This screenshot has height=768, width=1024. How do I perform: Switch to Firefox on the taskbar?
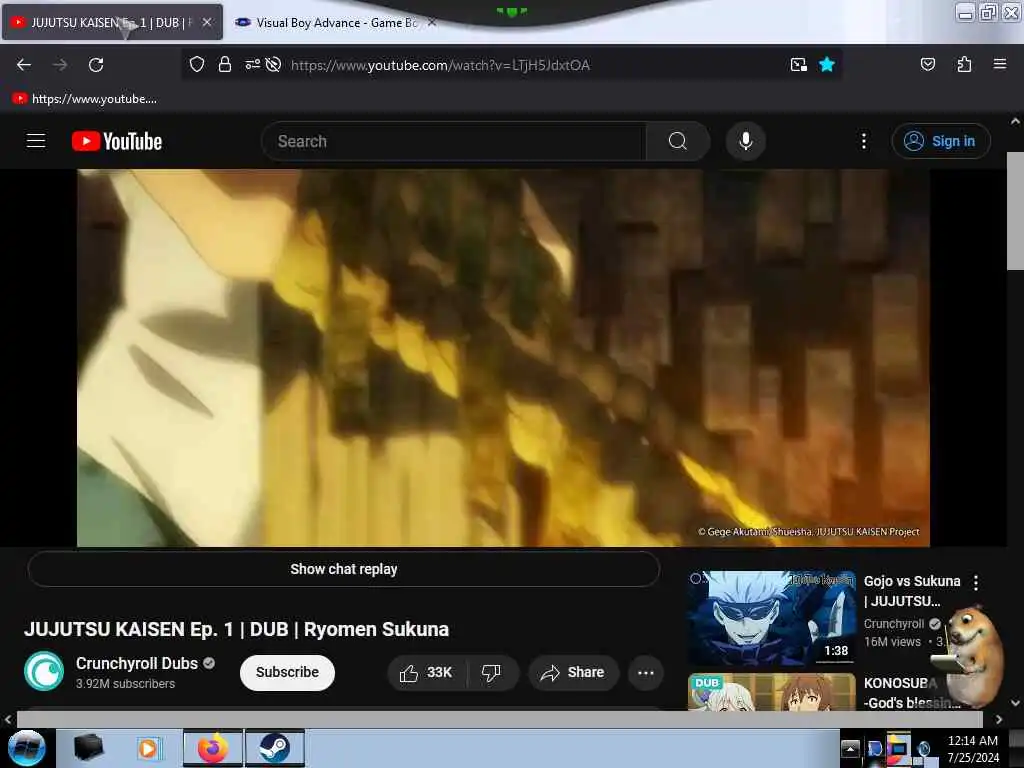click(212, 748)
